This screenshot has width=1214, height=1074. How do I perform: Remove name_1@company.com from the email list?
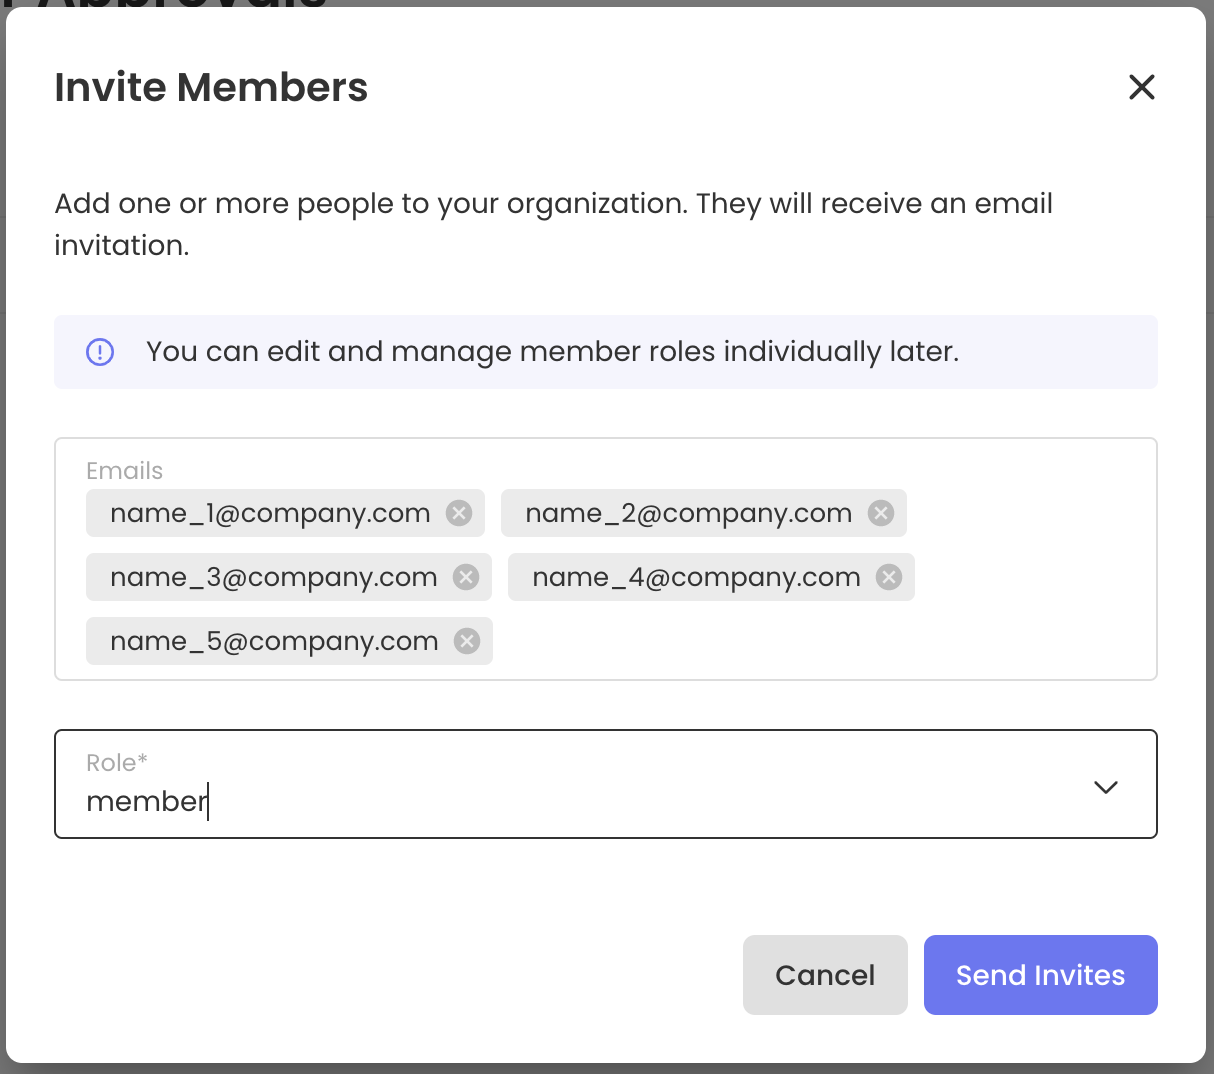pyautogui.click(x=459, y=513)
